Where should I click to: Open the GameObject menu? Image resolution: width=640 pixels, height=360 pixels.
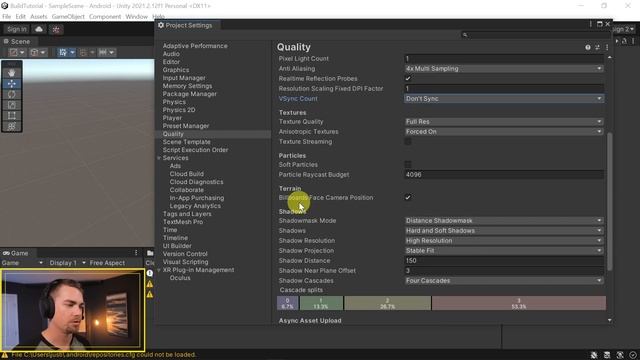point(68,17)
